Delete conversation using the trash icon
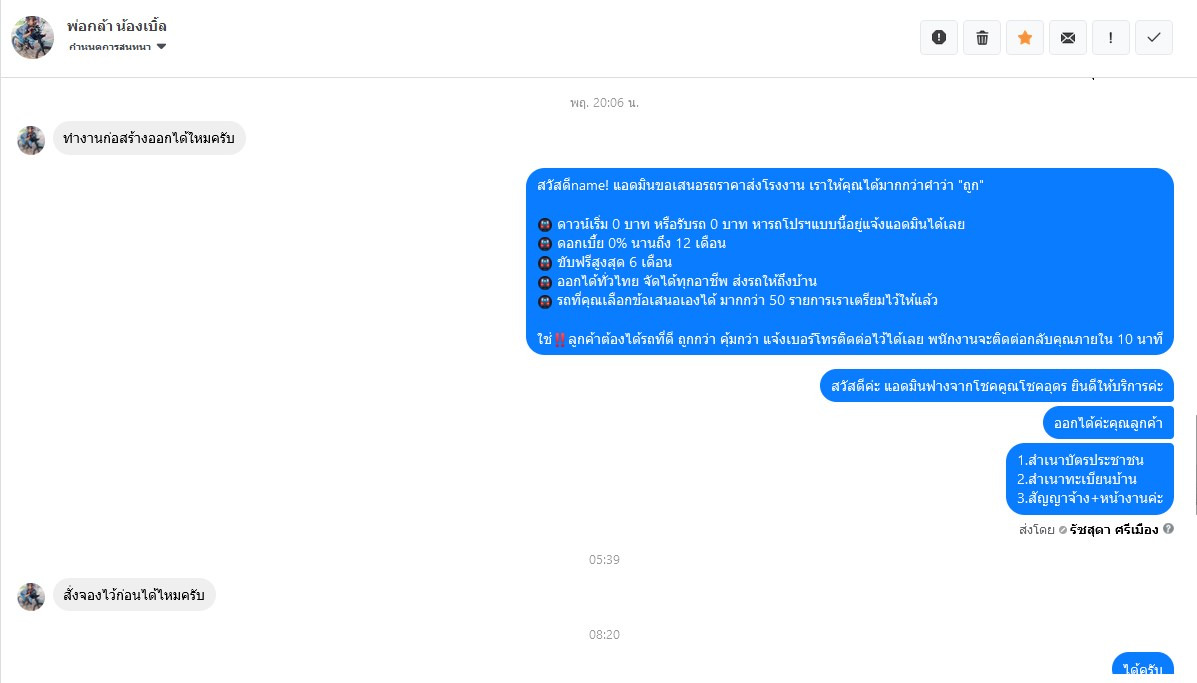Viewport: 1197px width, 683px height. [982, 37]
